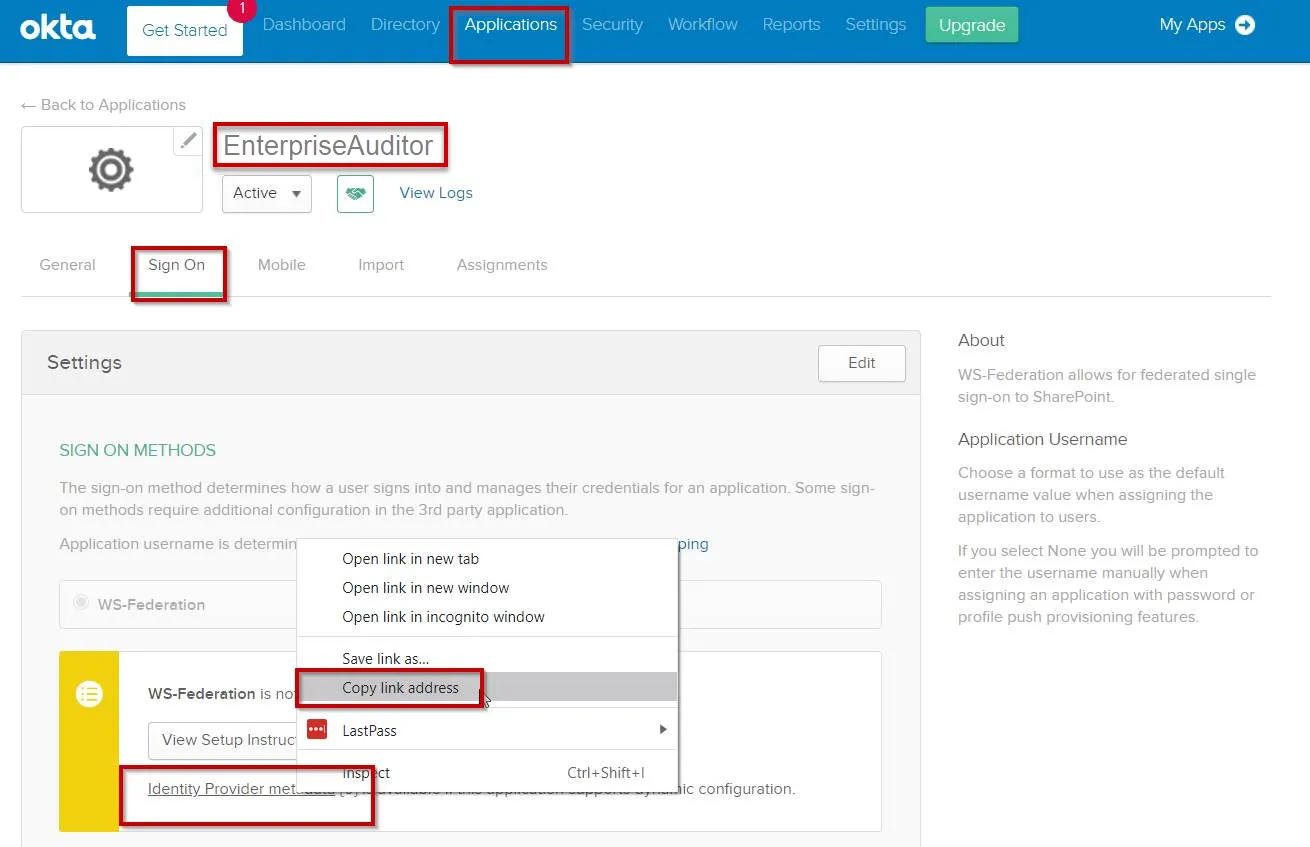
Task: Click the pencil edit logo icon
Action: (188, 141)
